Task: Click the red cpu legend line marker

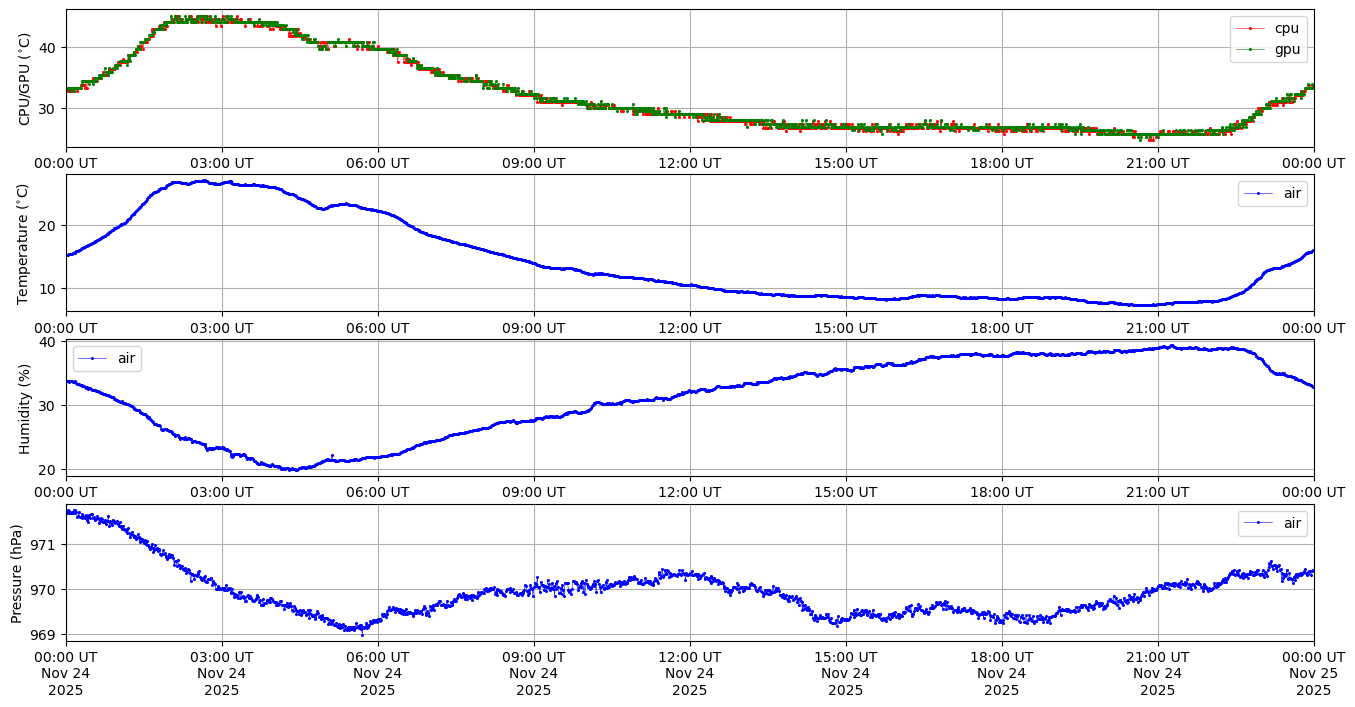Action: click(1250, 28)
